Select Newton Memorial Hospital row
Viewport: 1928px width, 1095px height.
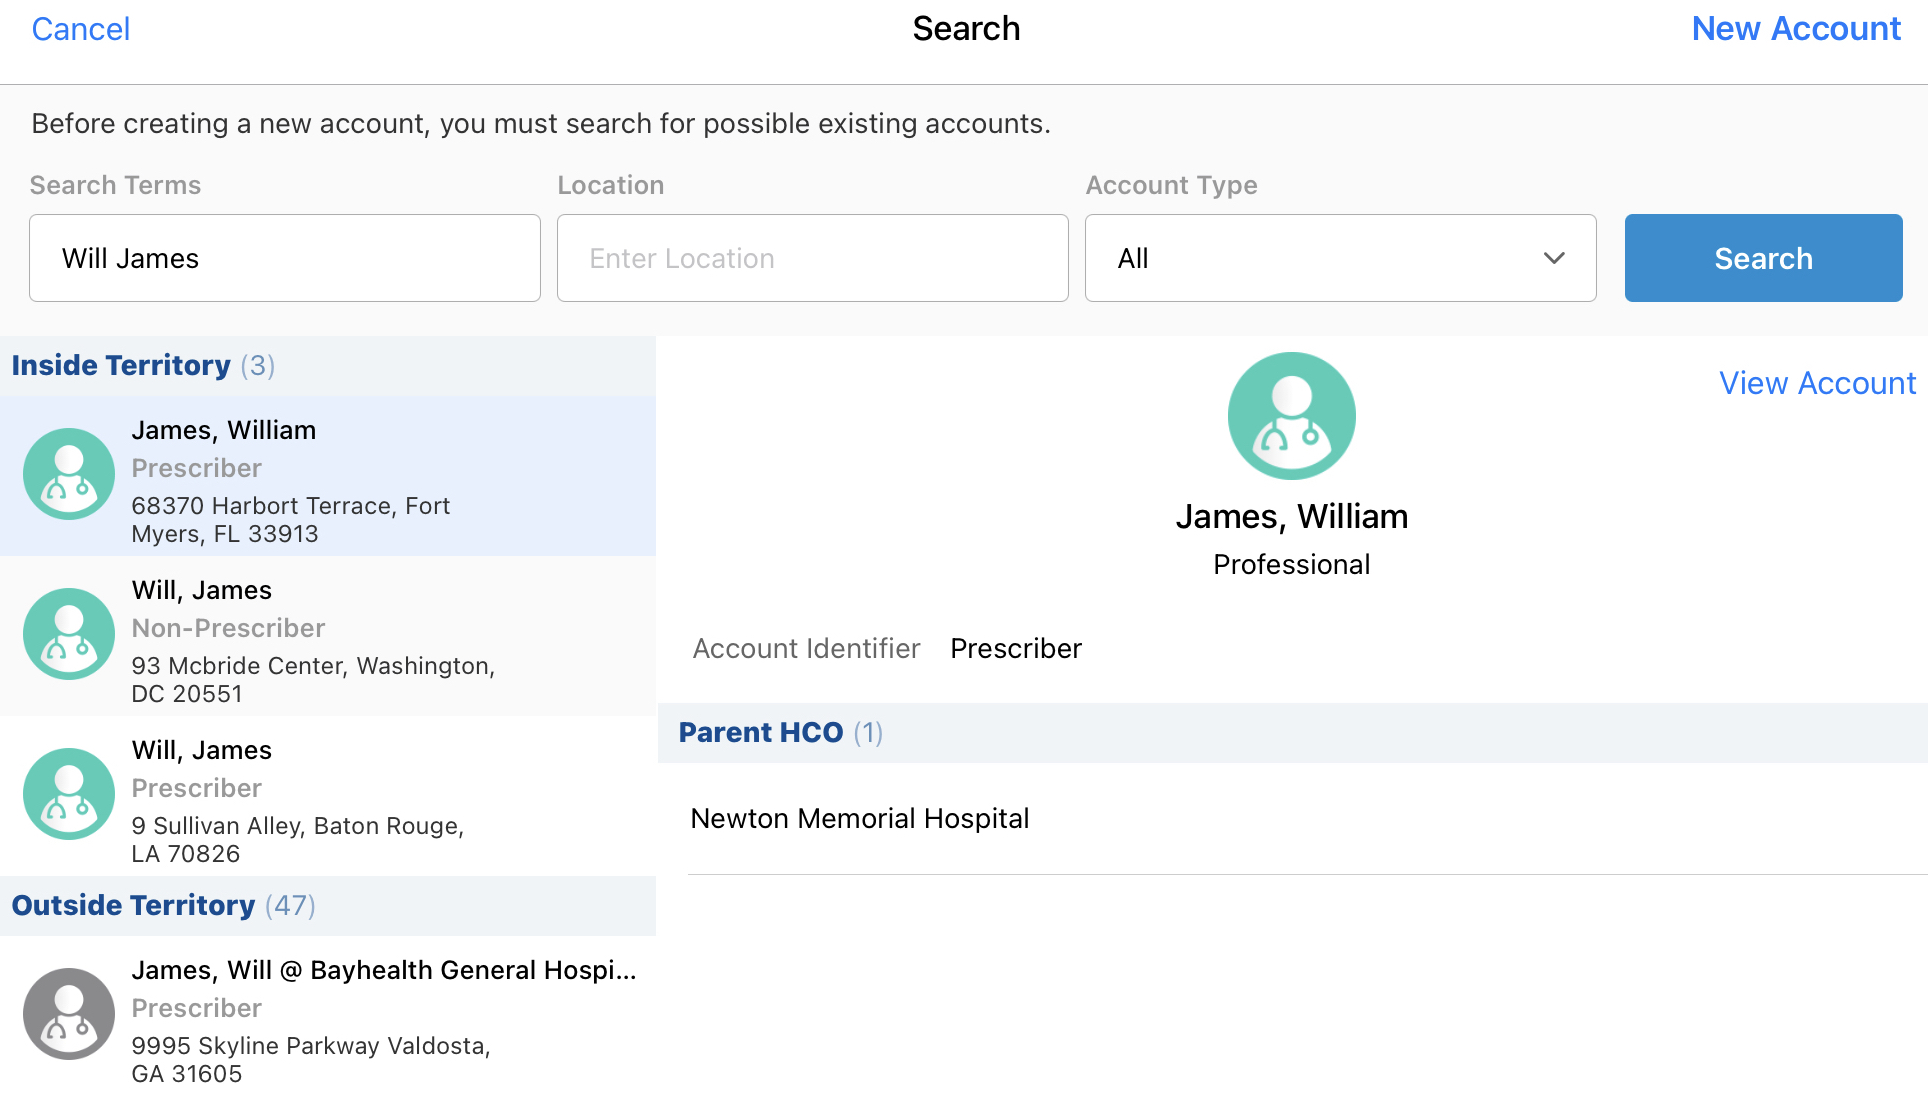[860, 819]
